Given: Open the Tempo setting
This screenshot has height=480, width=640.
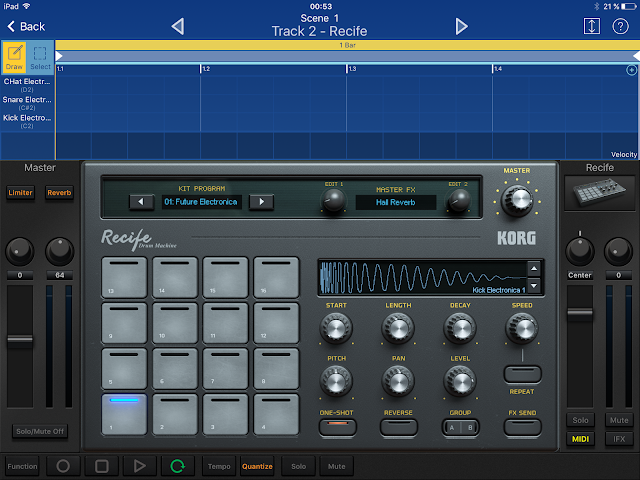Looking at the screenshot, I should point(219,466).
